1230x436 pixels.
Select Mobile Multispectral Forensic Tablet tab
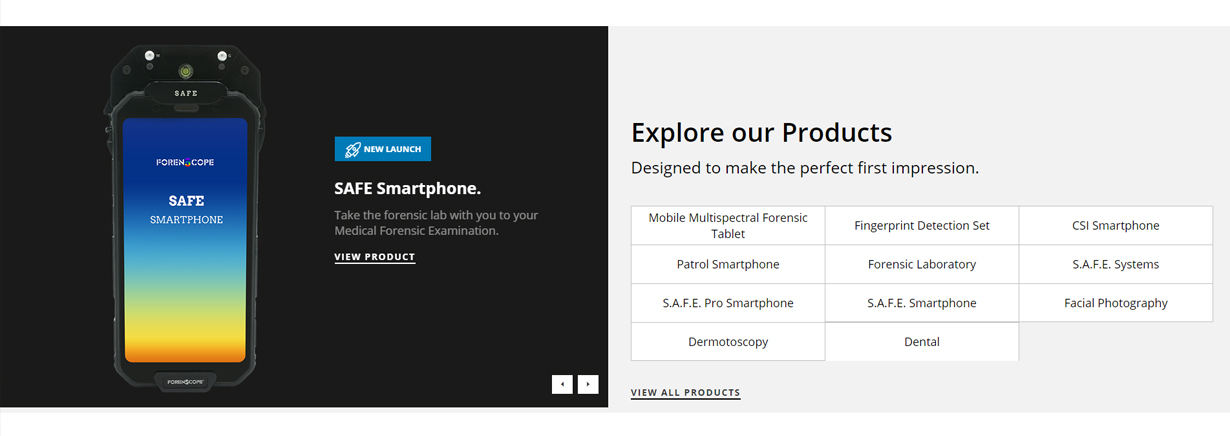[728, 225]
